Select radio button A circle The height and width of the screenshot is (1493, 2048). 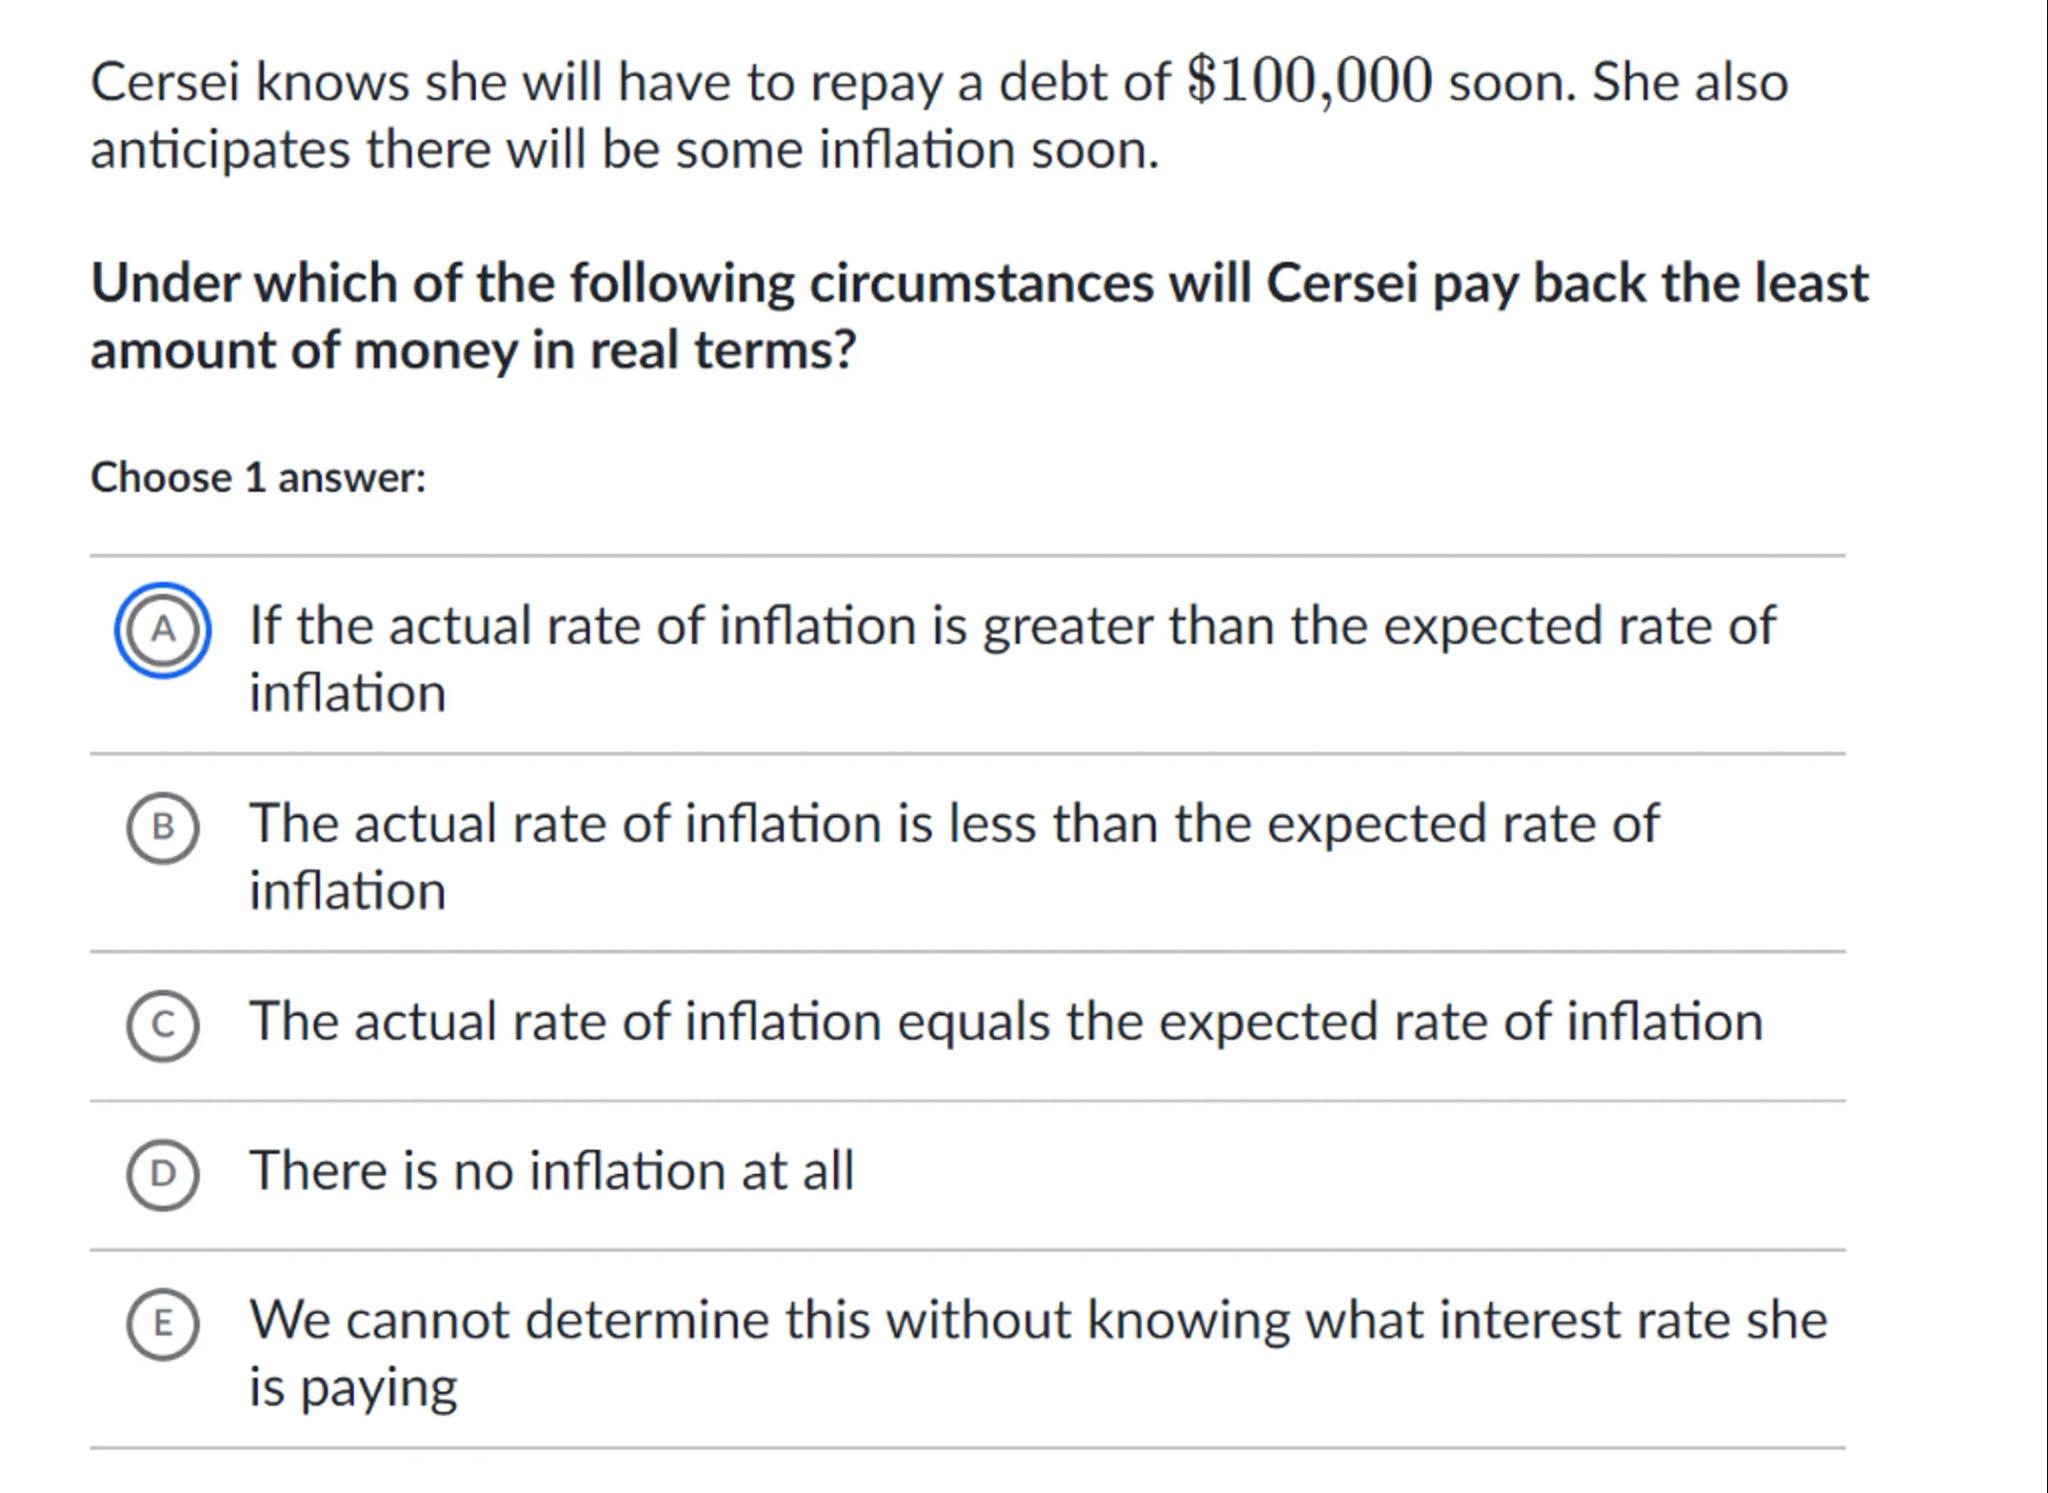pyautogui.click(x=162, y=630)
